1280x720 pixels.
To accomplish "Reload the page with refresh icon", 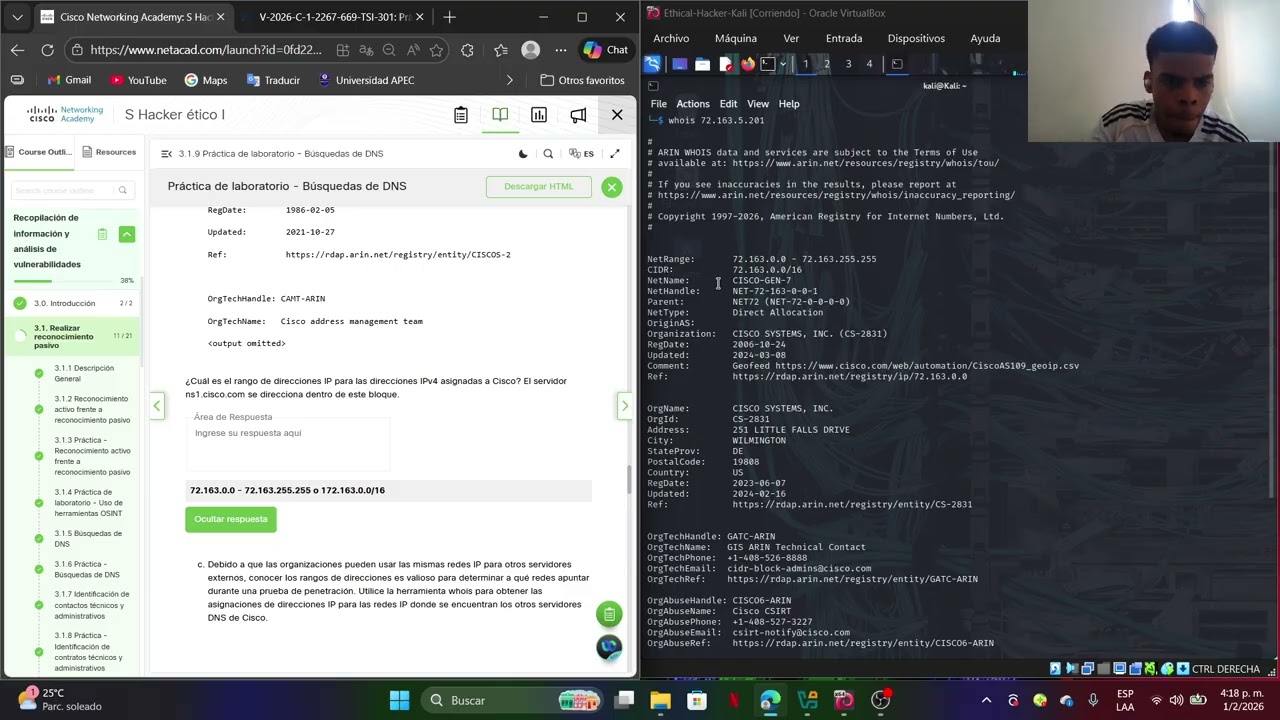I will (x=47, y=50).
